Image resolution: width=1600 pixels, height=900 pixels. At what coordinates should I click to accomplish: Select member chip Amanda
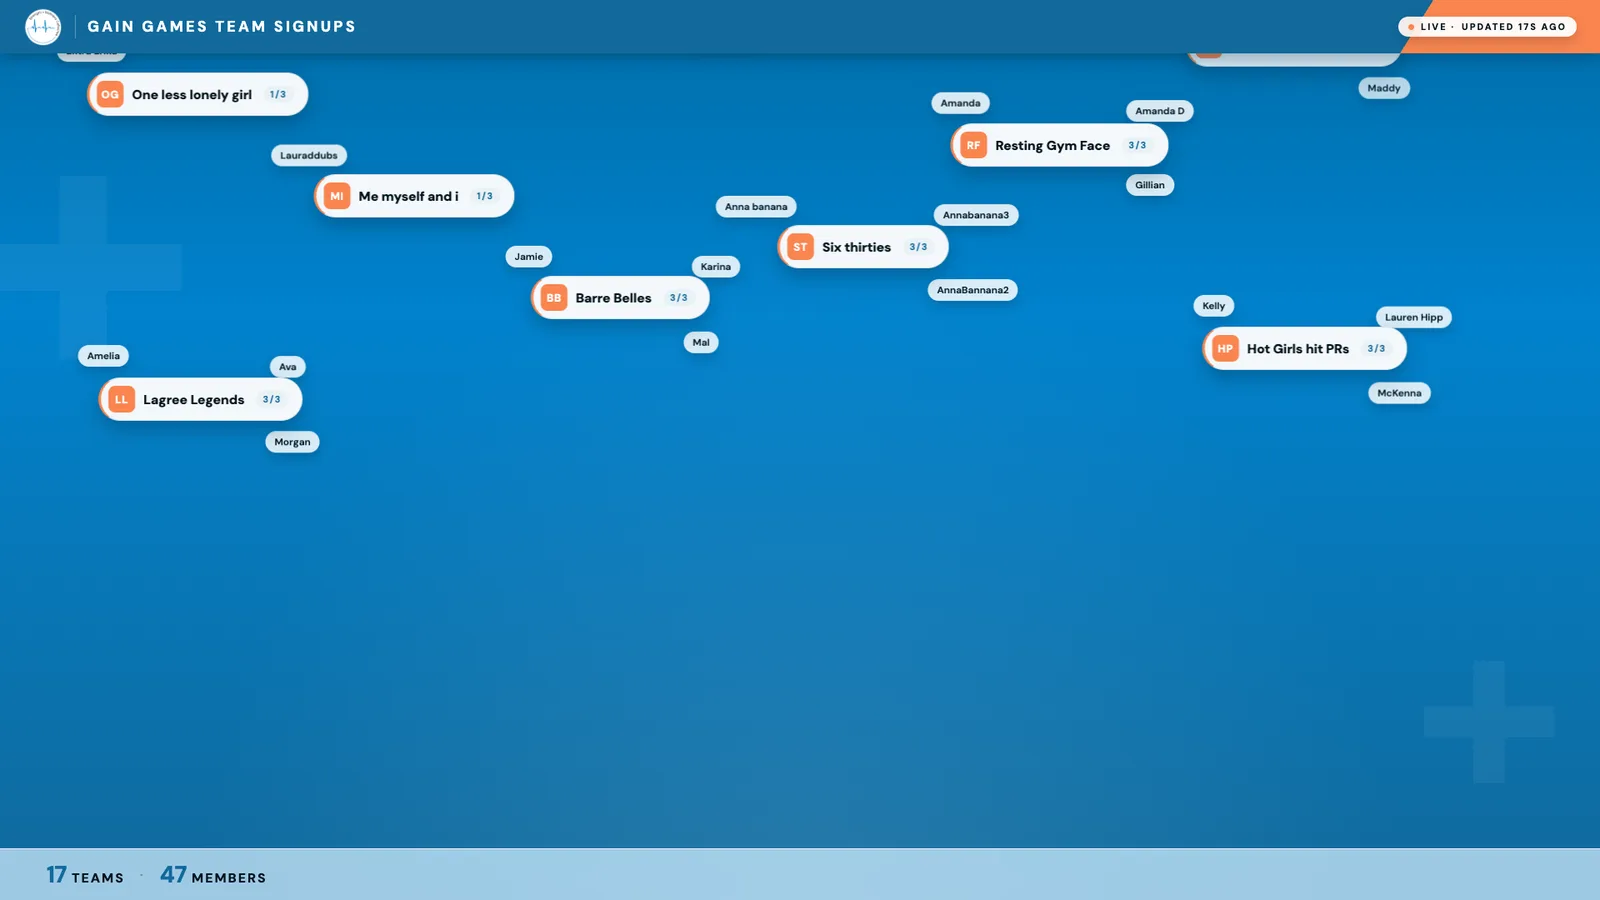point(961,103)
